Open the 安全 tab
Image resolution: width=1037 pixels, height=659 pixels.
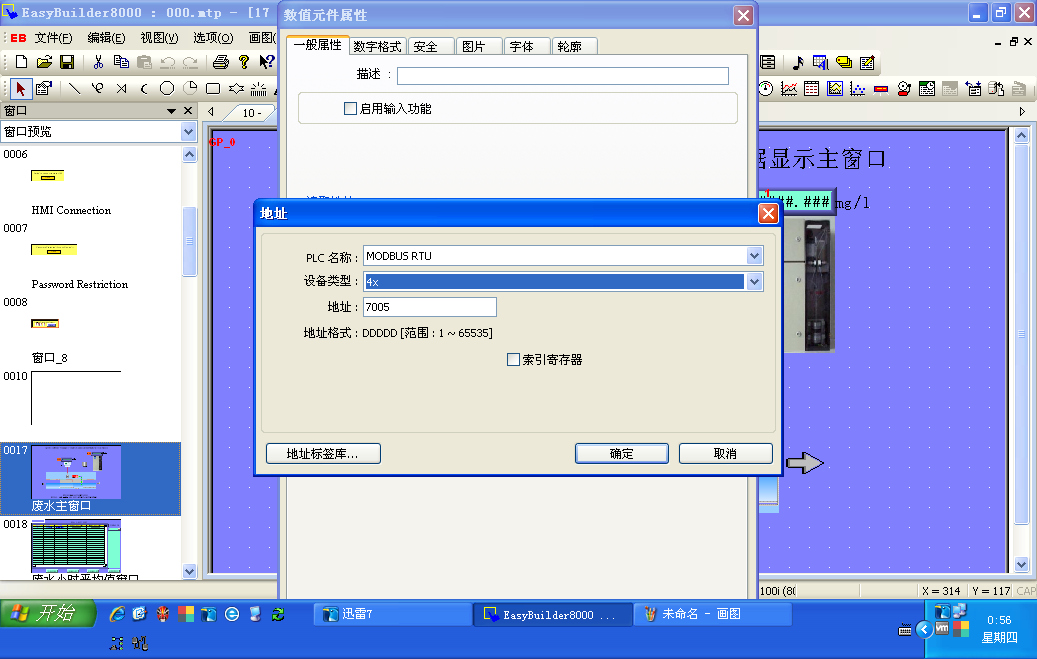pos(425,46)
